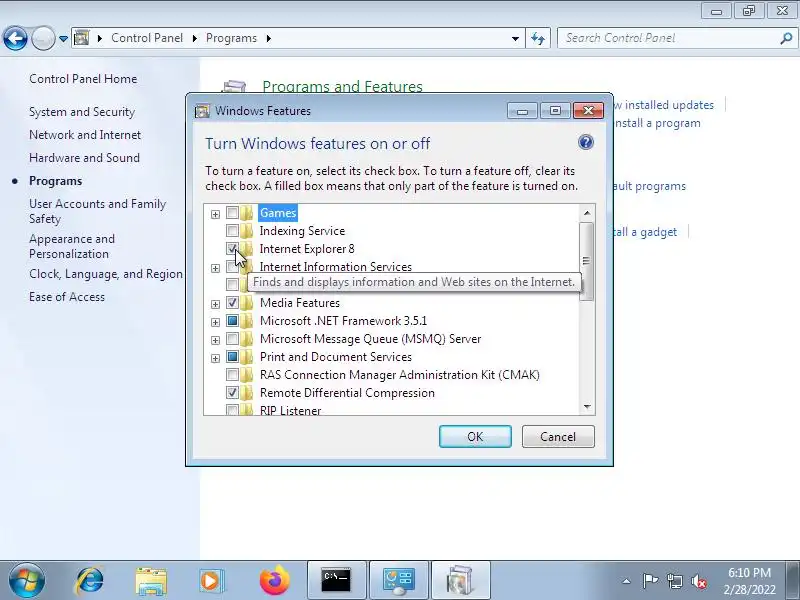The image size is (800, 600).
Task: Uncheck Remote Differential Compression checkbox
Action: tap(232, 393)
